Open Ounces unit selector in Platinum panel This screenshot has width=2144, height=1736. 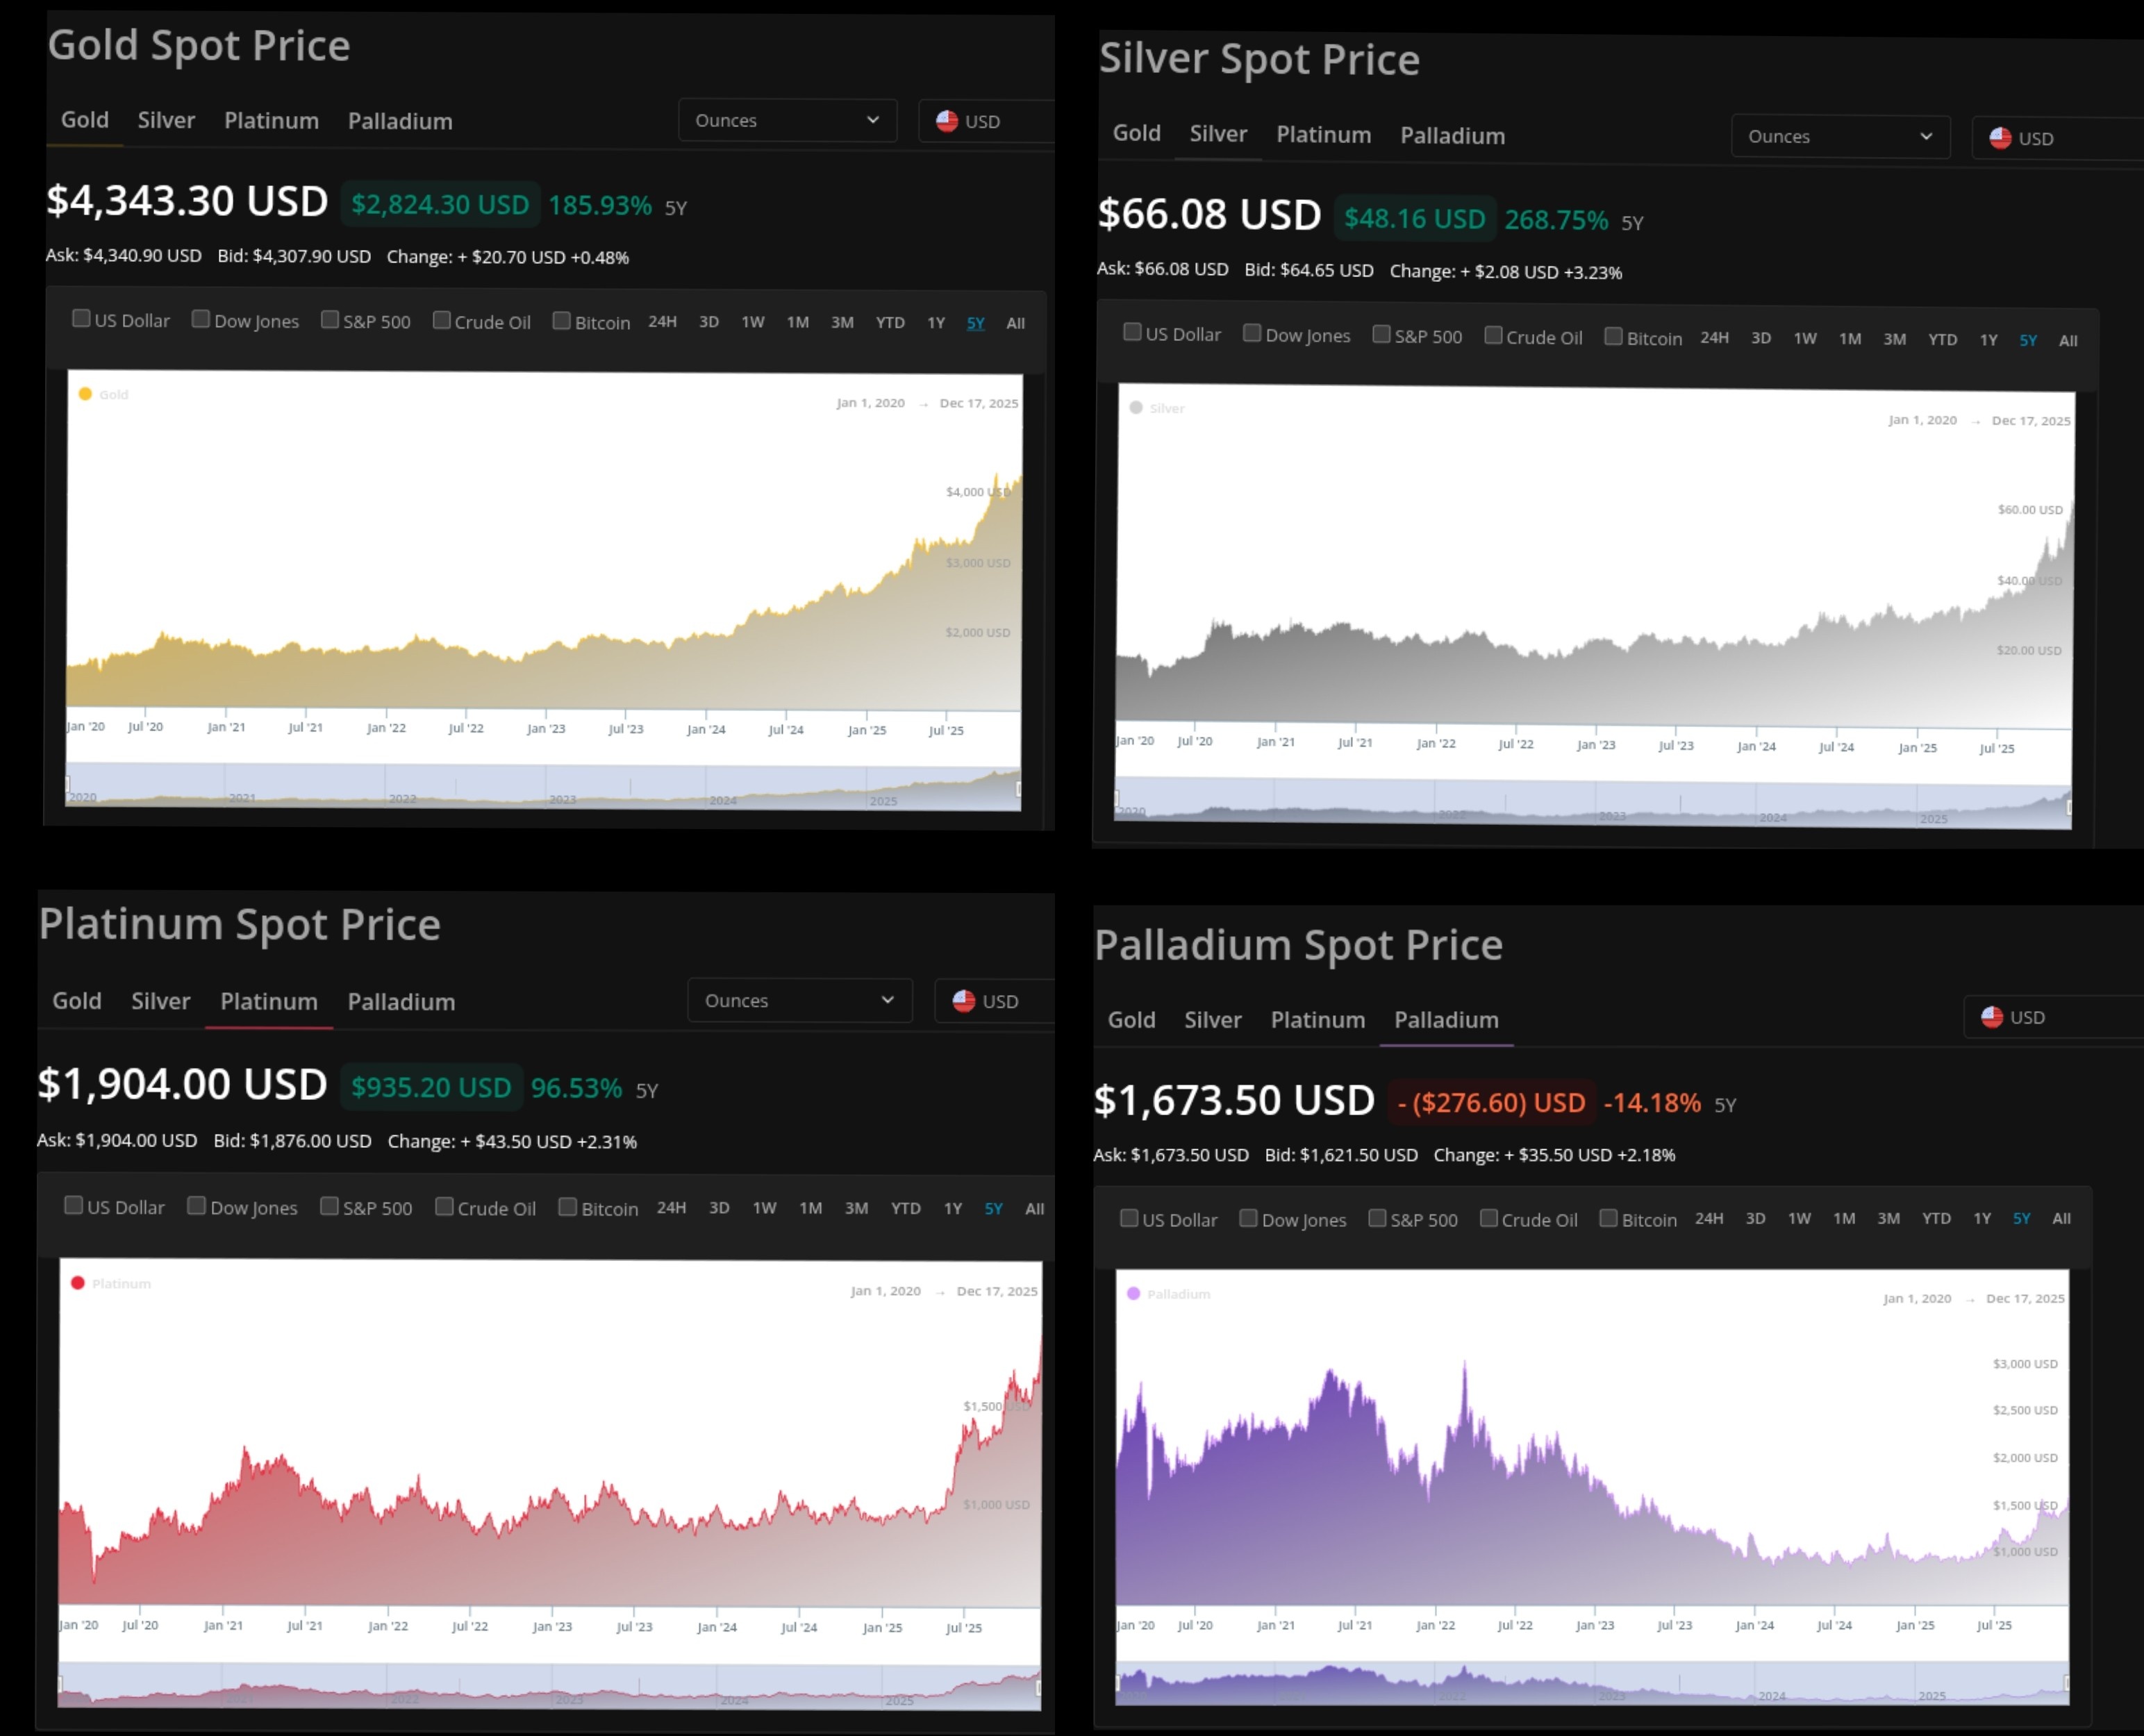pos(799,1001)
